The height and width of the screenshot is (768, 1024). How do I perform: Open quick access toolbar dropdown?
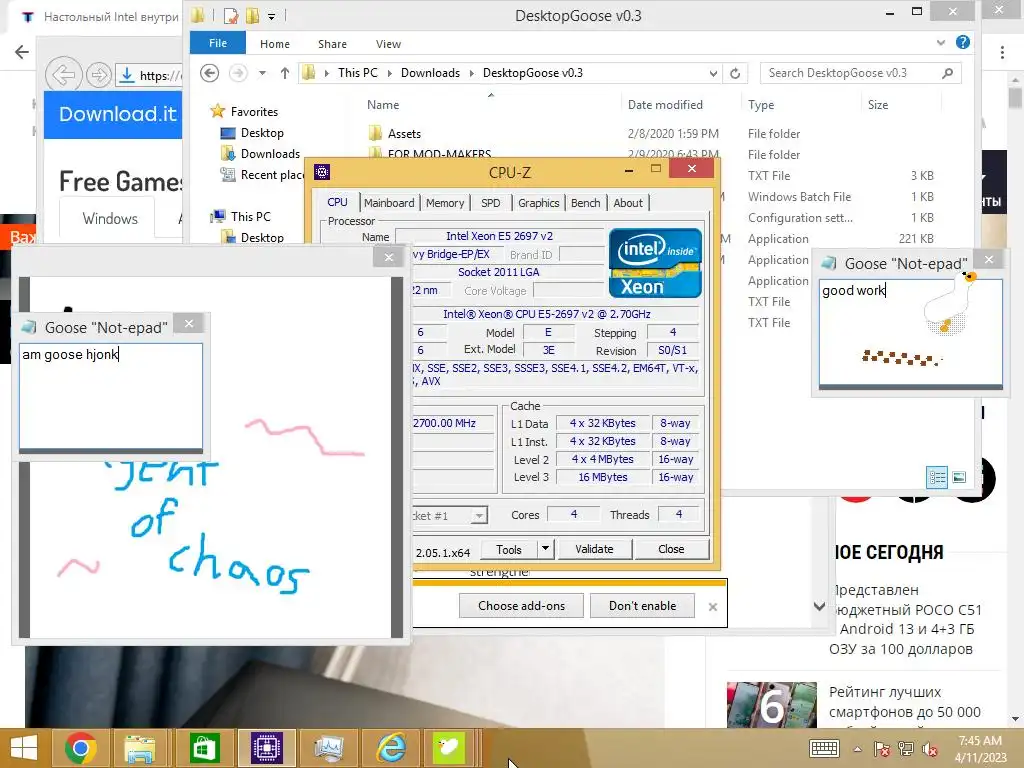[x=272, y=16]
